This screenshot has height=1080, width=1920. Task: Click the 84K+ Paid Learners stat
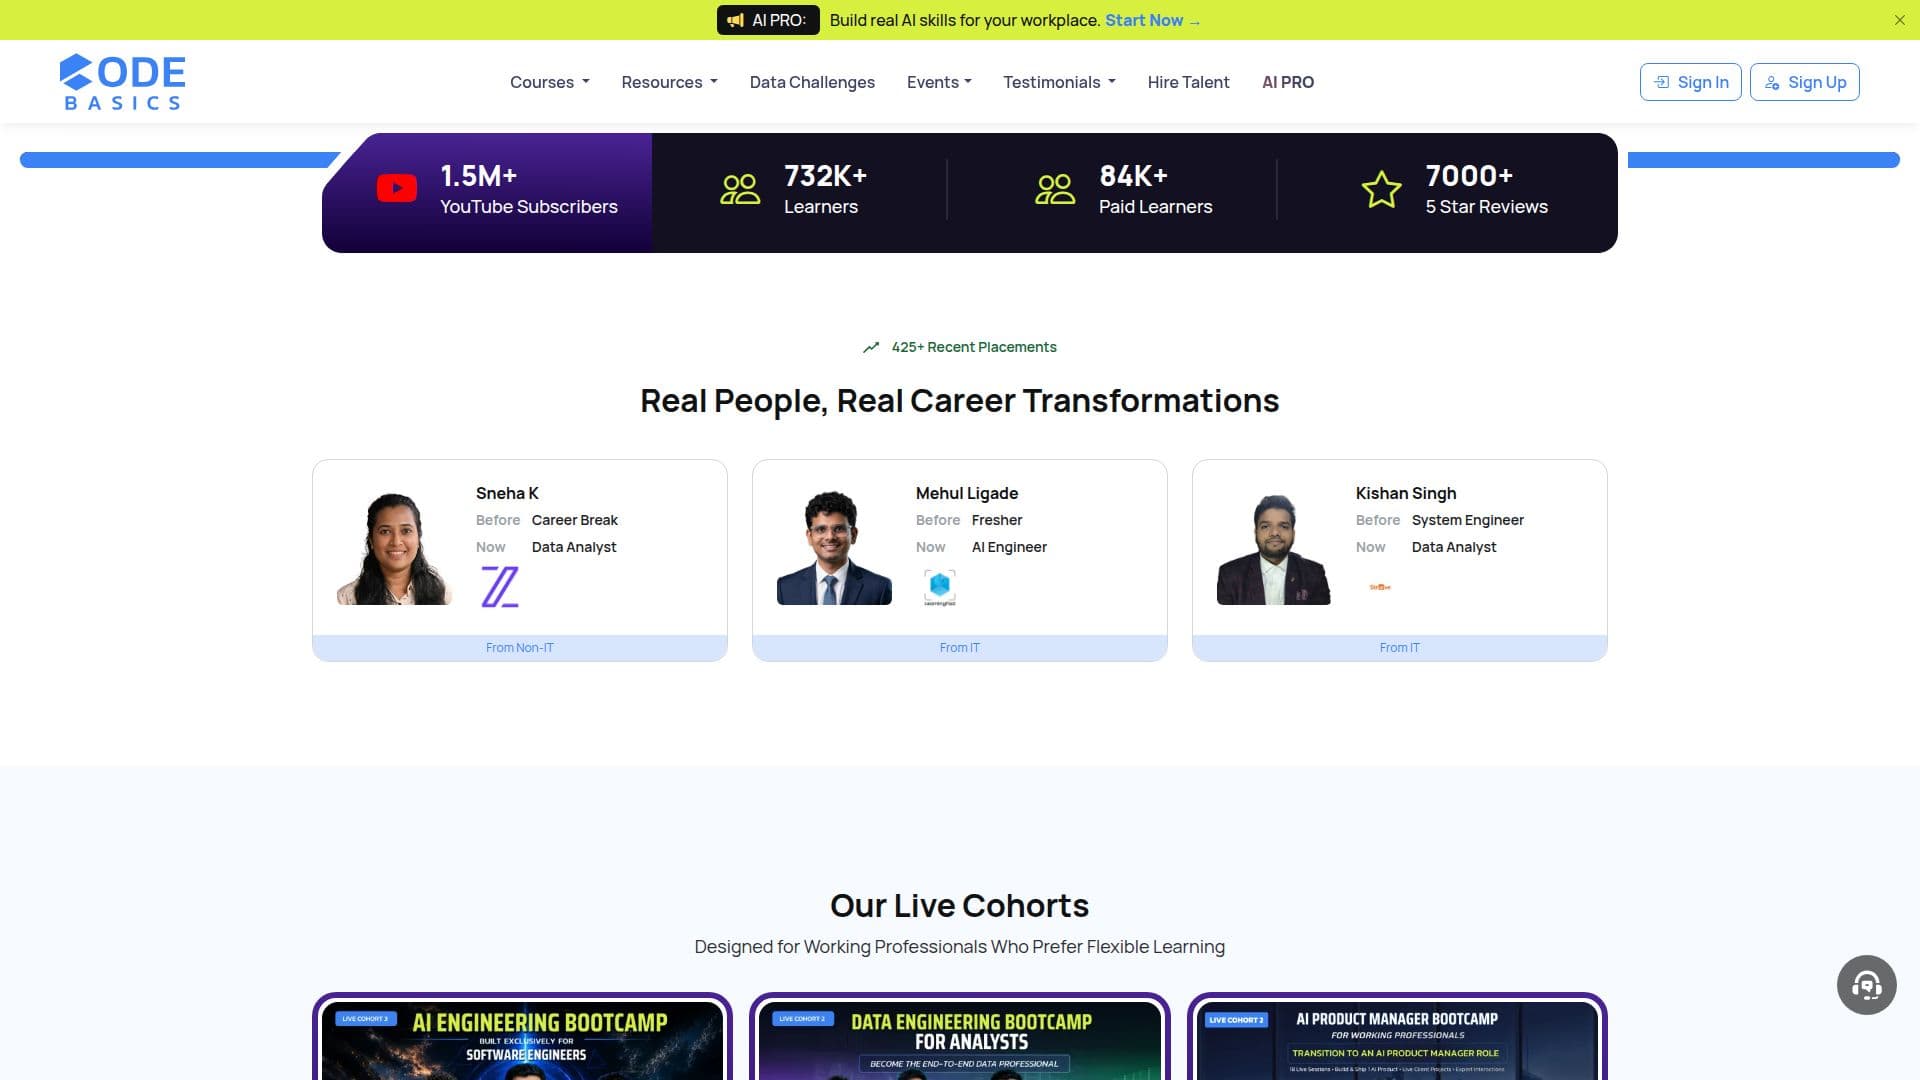click(x=1124, y=190)
